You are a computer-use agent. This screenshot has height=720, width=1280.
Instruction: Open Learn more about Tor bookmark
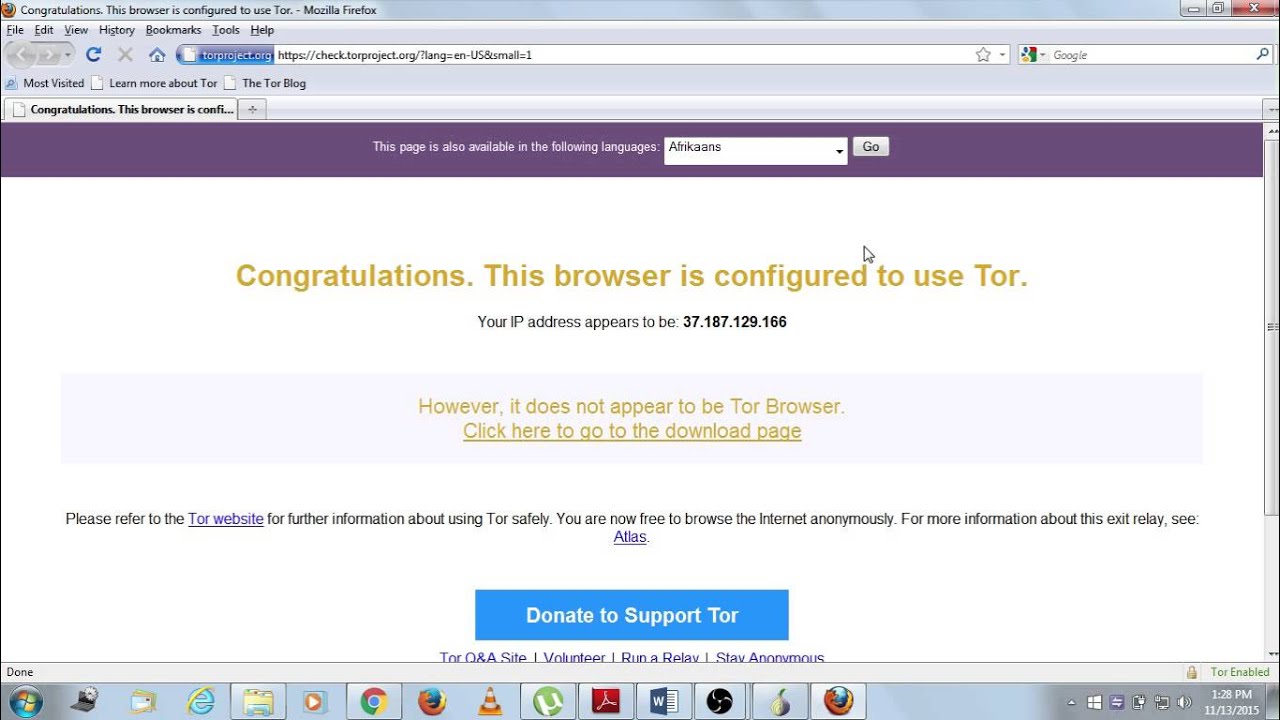click(x=154, y=83)
